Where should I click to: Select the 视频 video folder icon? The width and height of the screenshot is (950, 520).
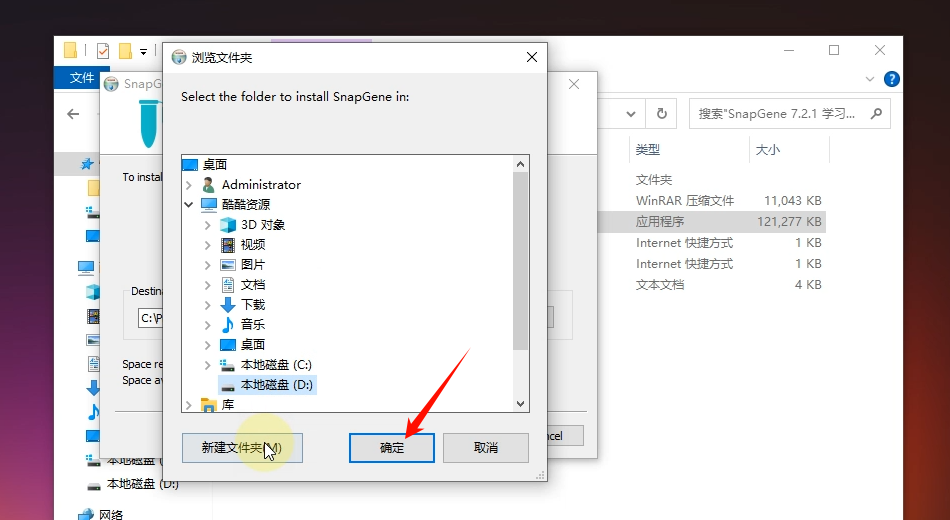(x=227, y=244)
